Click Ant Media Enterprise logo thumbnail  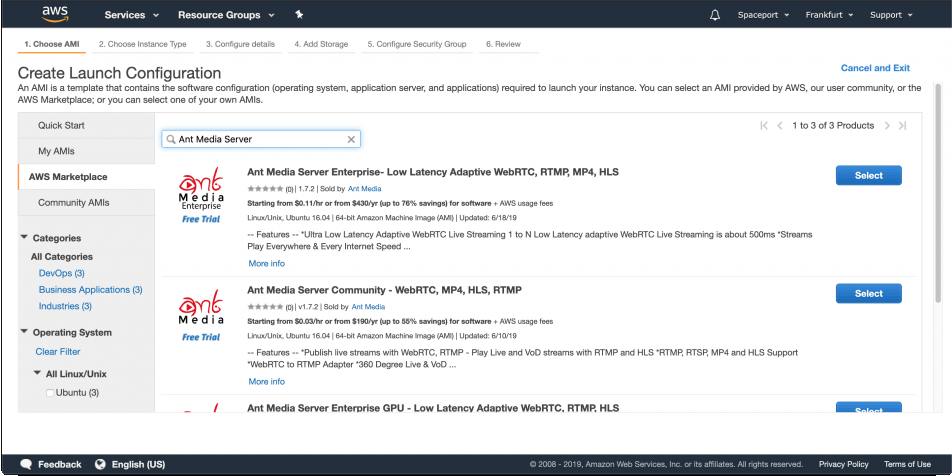click(x=201, y=196)
